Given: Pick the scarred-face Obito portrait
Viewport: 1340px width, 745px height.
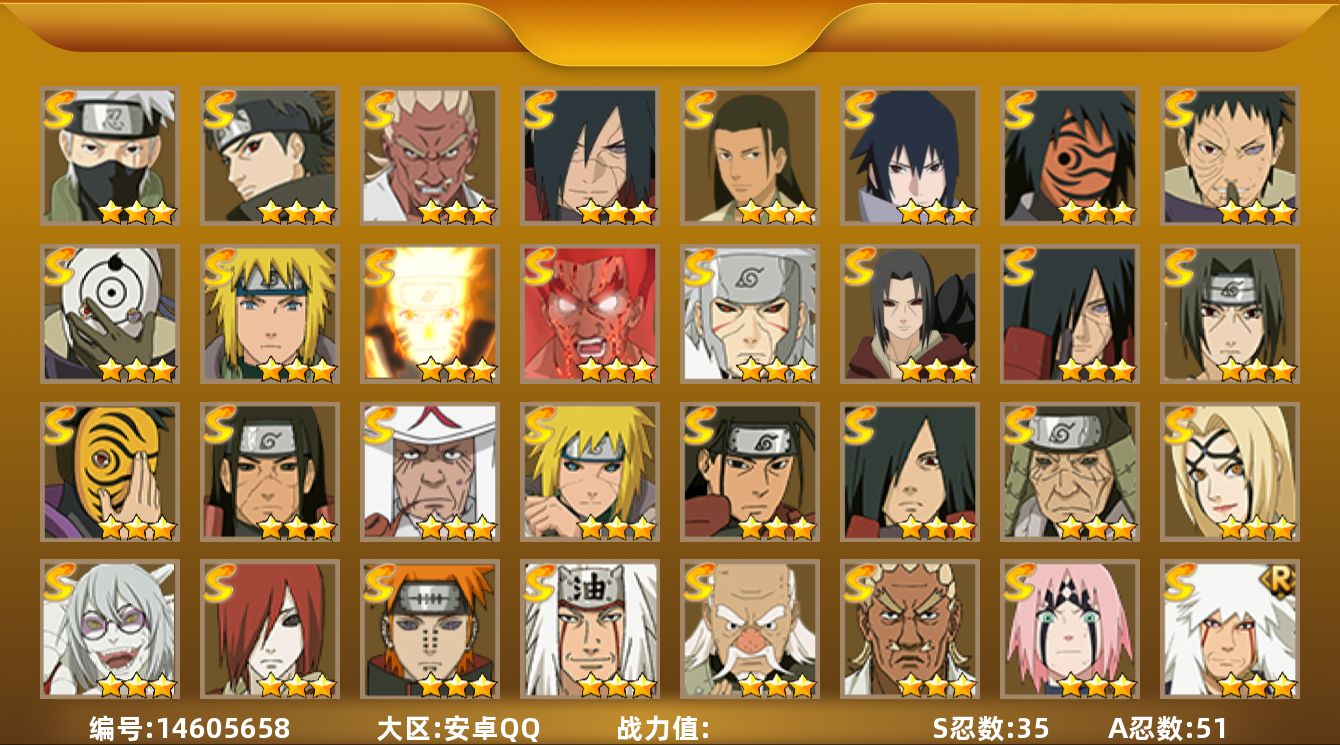Looking at the screenshot, I should [x=1229, y=155].
